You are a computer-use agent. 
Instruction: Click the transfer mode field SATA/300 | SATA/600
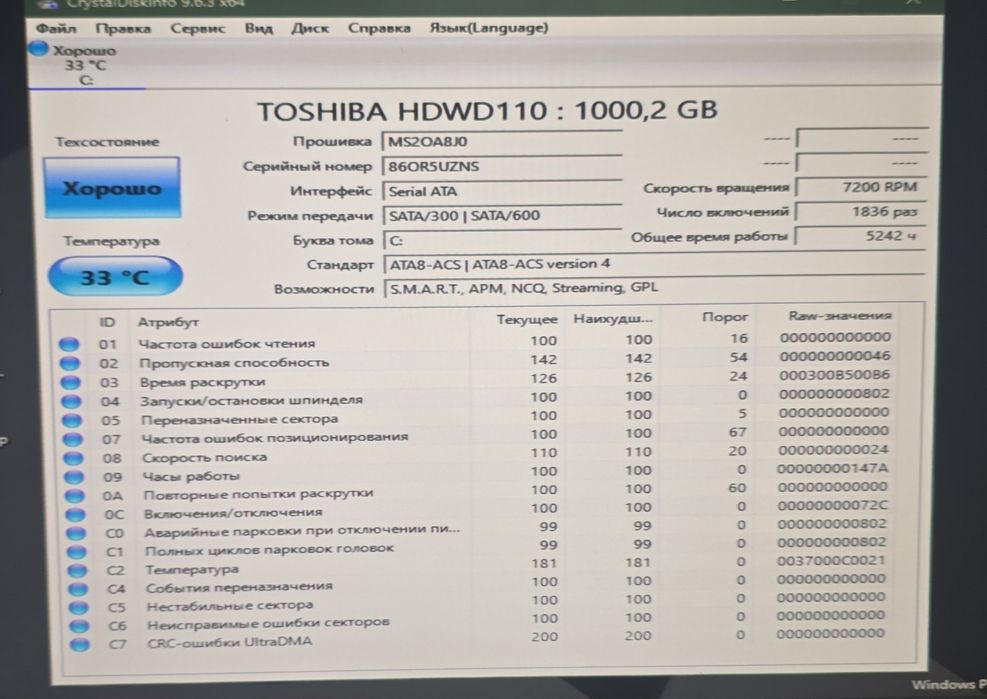[x=502, y=215]
